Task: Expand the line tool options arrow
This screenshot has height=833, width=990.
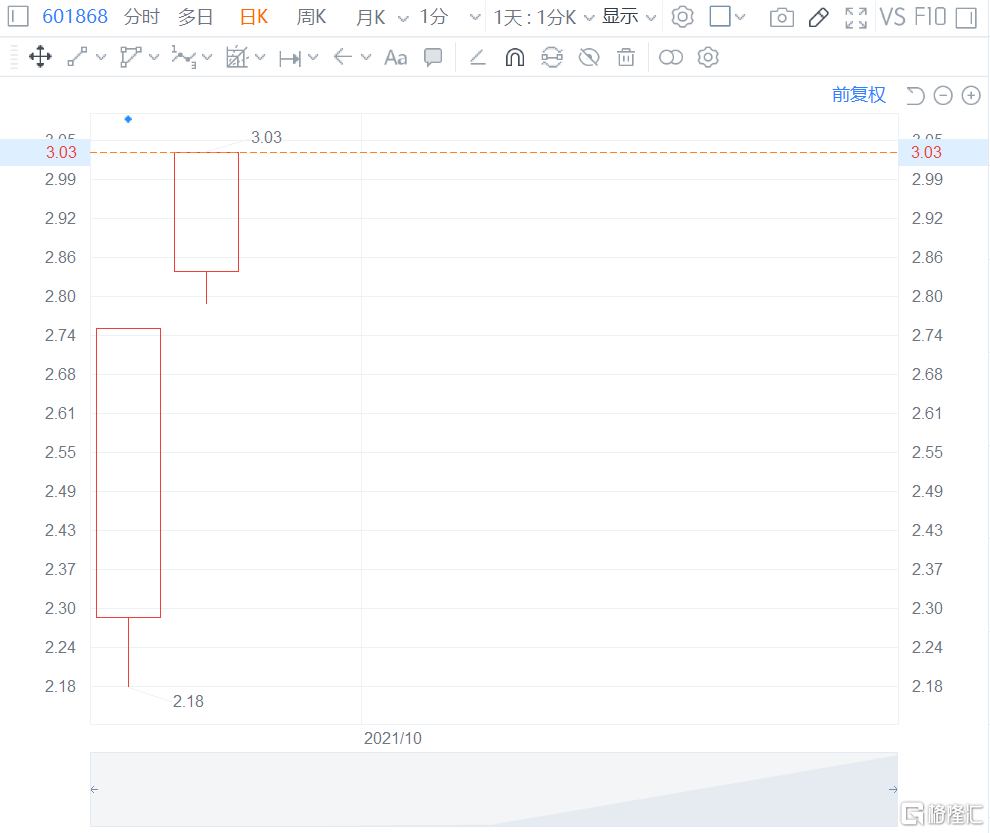Action: point(101,57)
